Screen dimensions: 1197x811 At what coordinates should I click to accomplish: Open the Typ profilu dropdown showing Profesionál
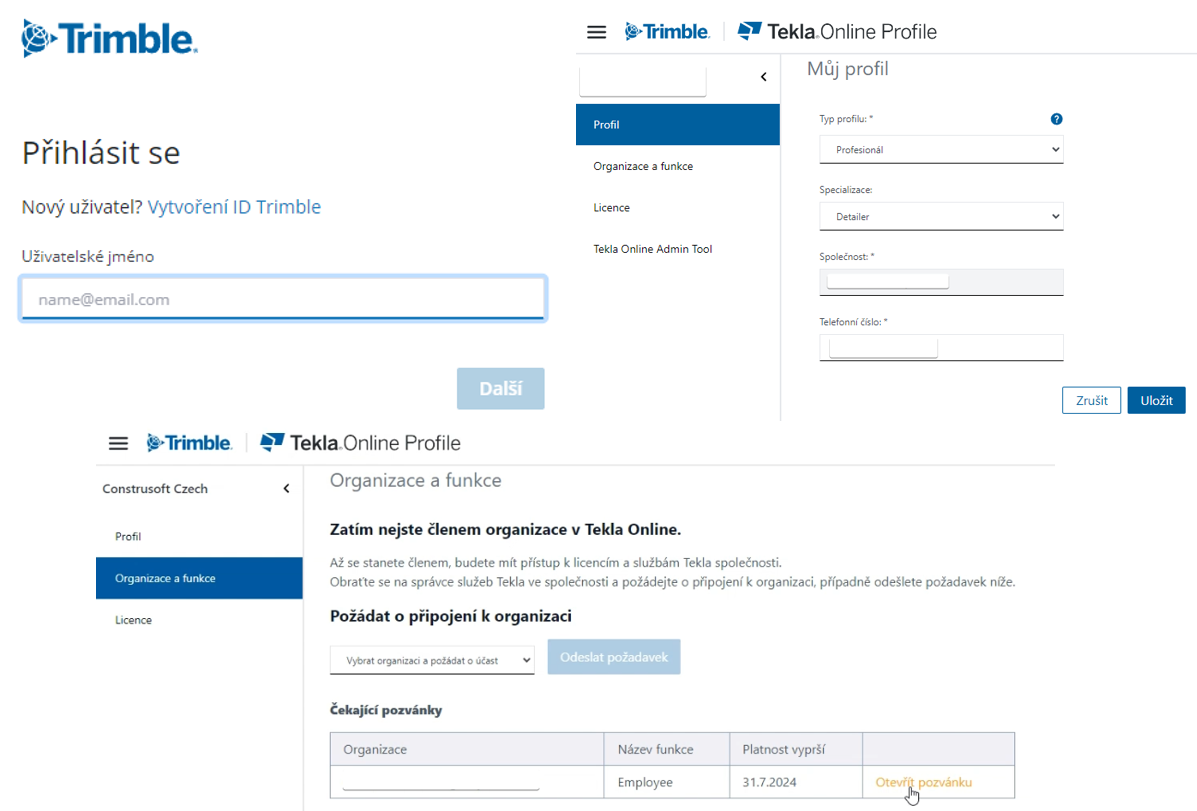click(941, 150)
